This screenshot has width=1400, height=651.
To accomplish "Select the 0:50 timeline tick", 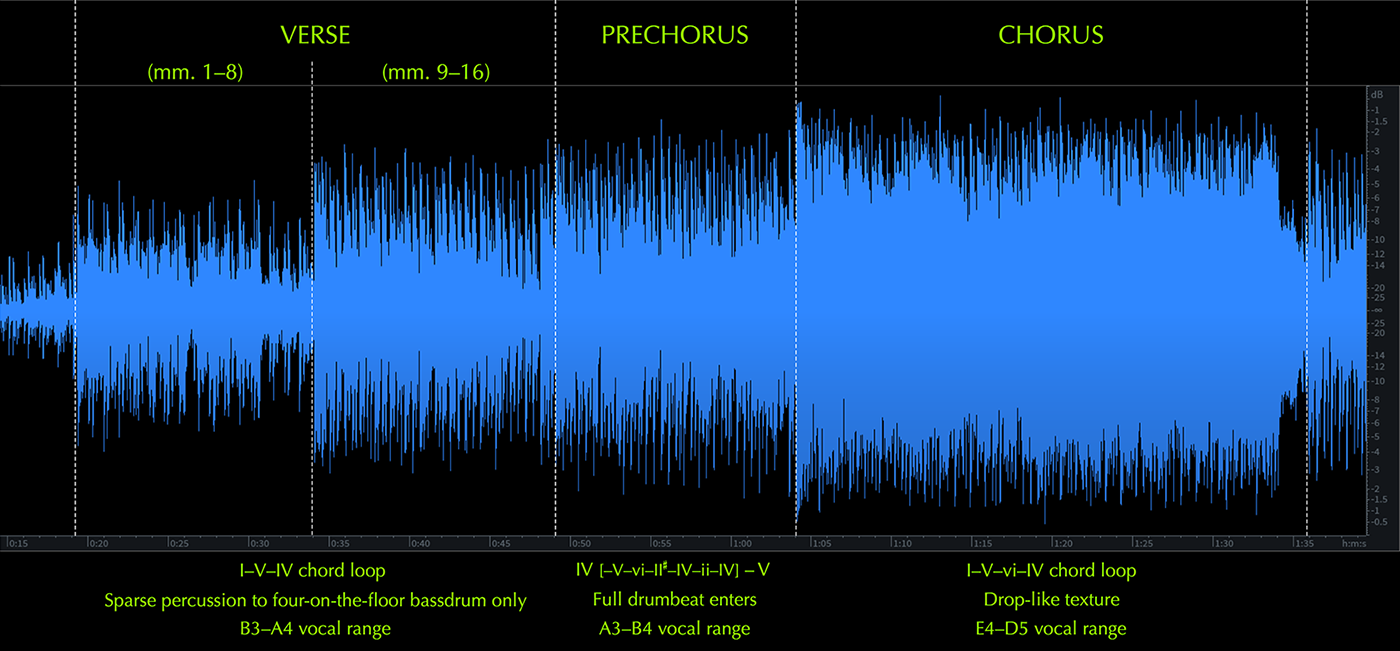I will coord(581,543).
